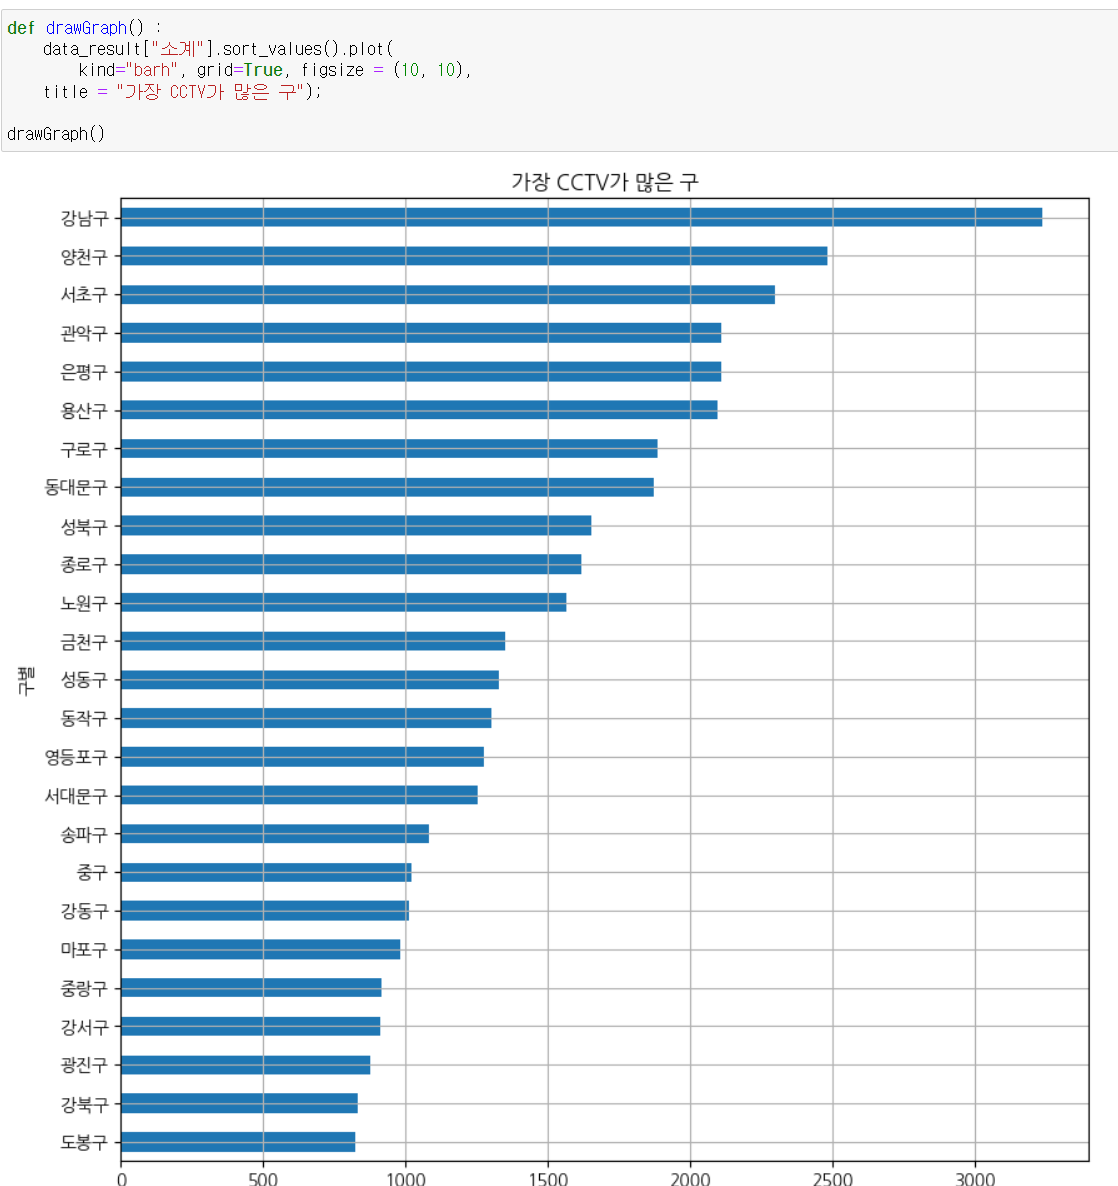This screenshot has height=1186, width=1118.
Task: Select the 종로구 axis label
Action: pos(85,565)
